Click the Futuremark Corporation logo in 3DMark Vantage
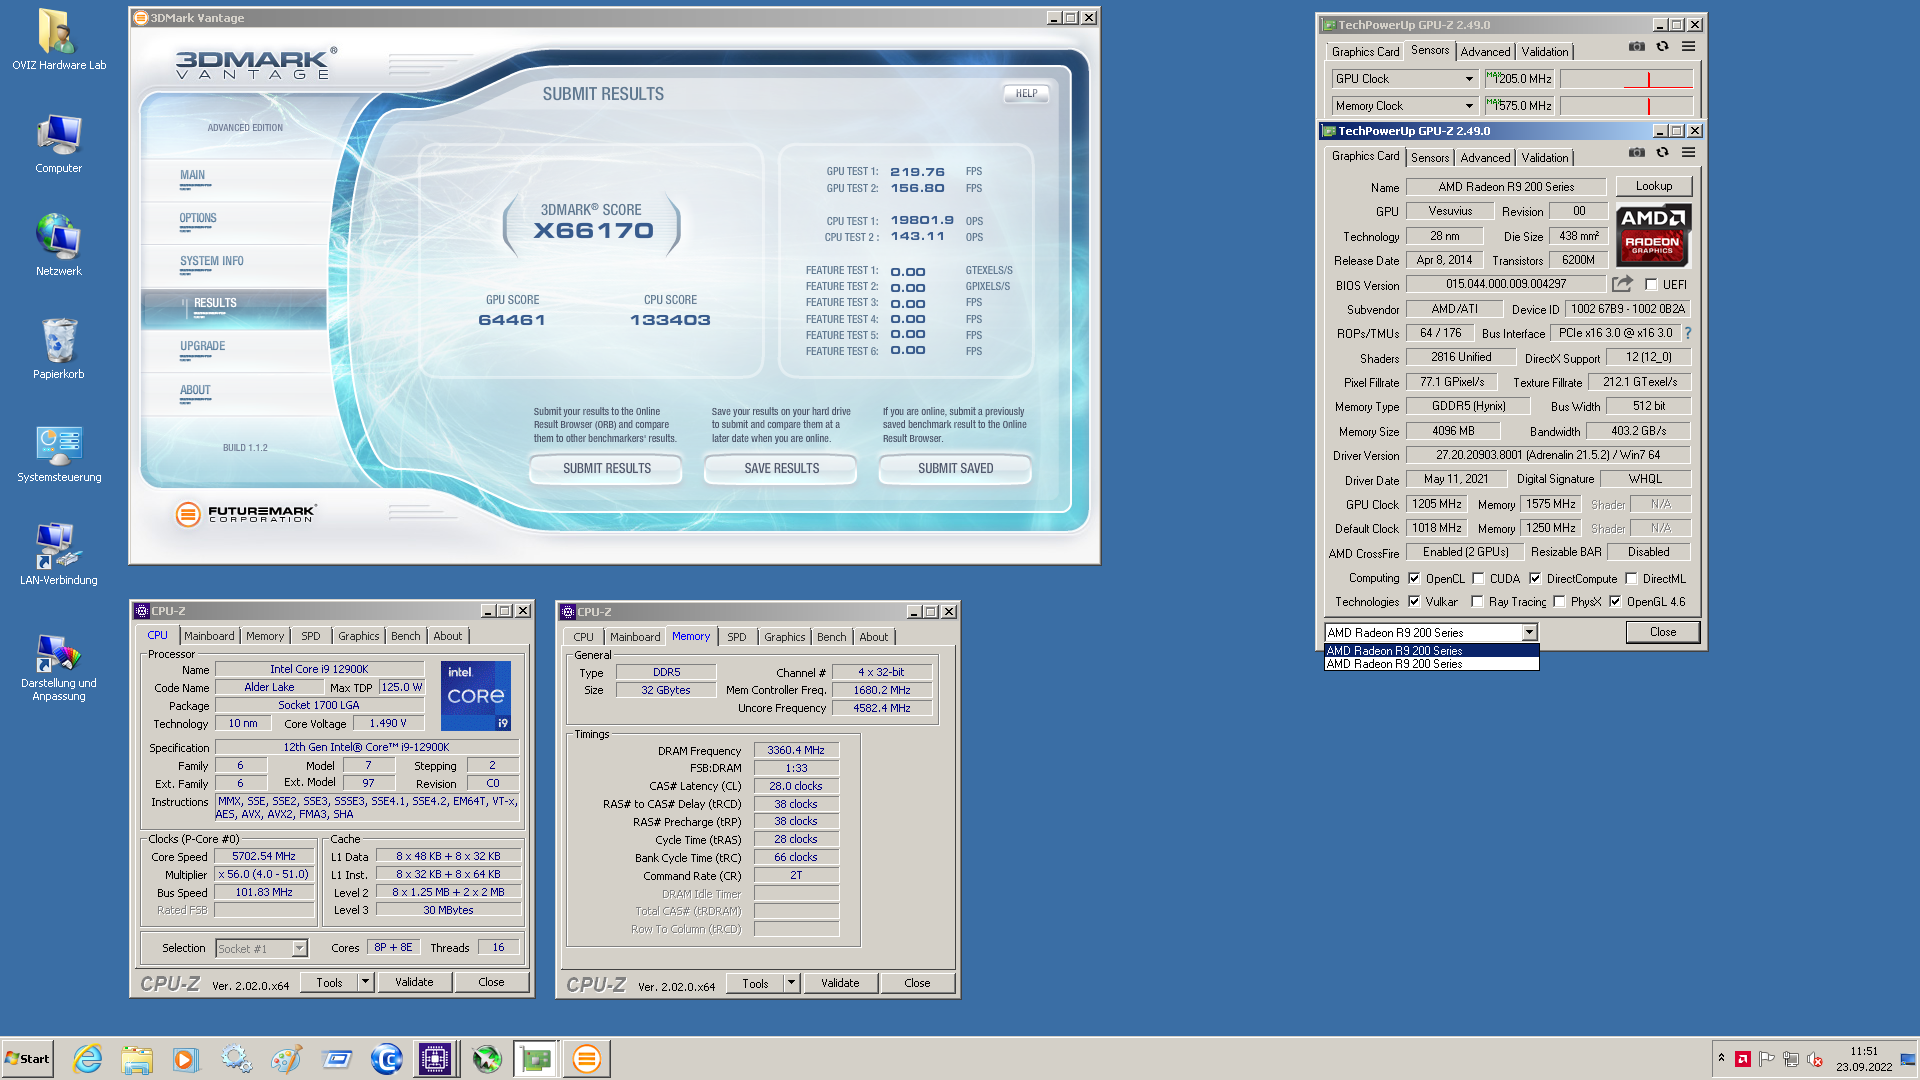This screenshot has width=1920, height=1080. 246,514
